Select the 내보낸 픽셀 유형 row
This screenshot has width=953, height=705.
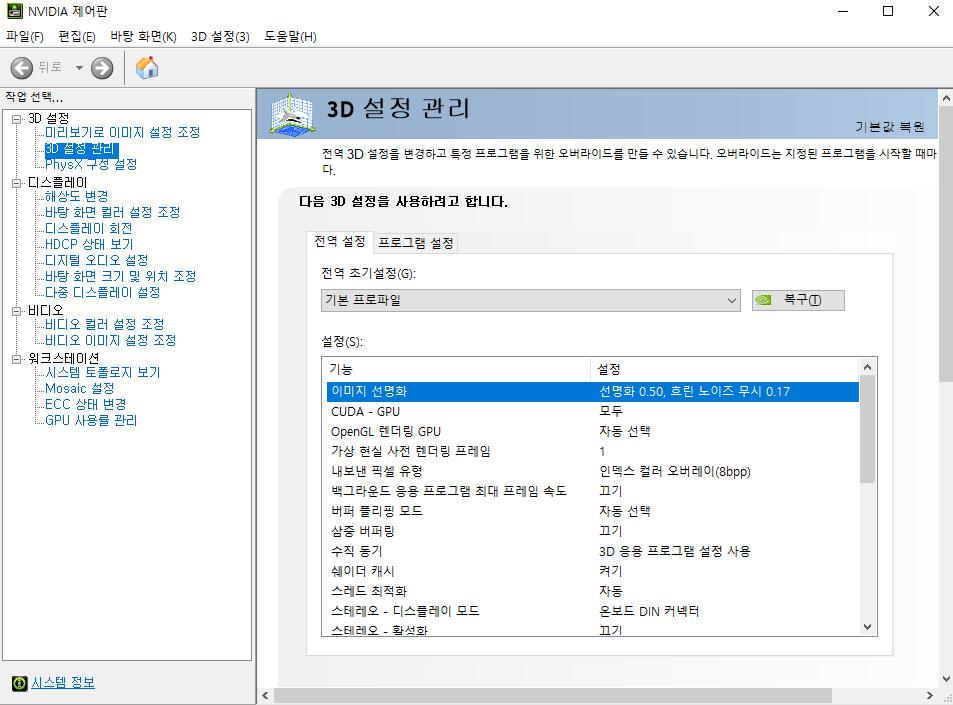coord(593,472)
